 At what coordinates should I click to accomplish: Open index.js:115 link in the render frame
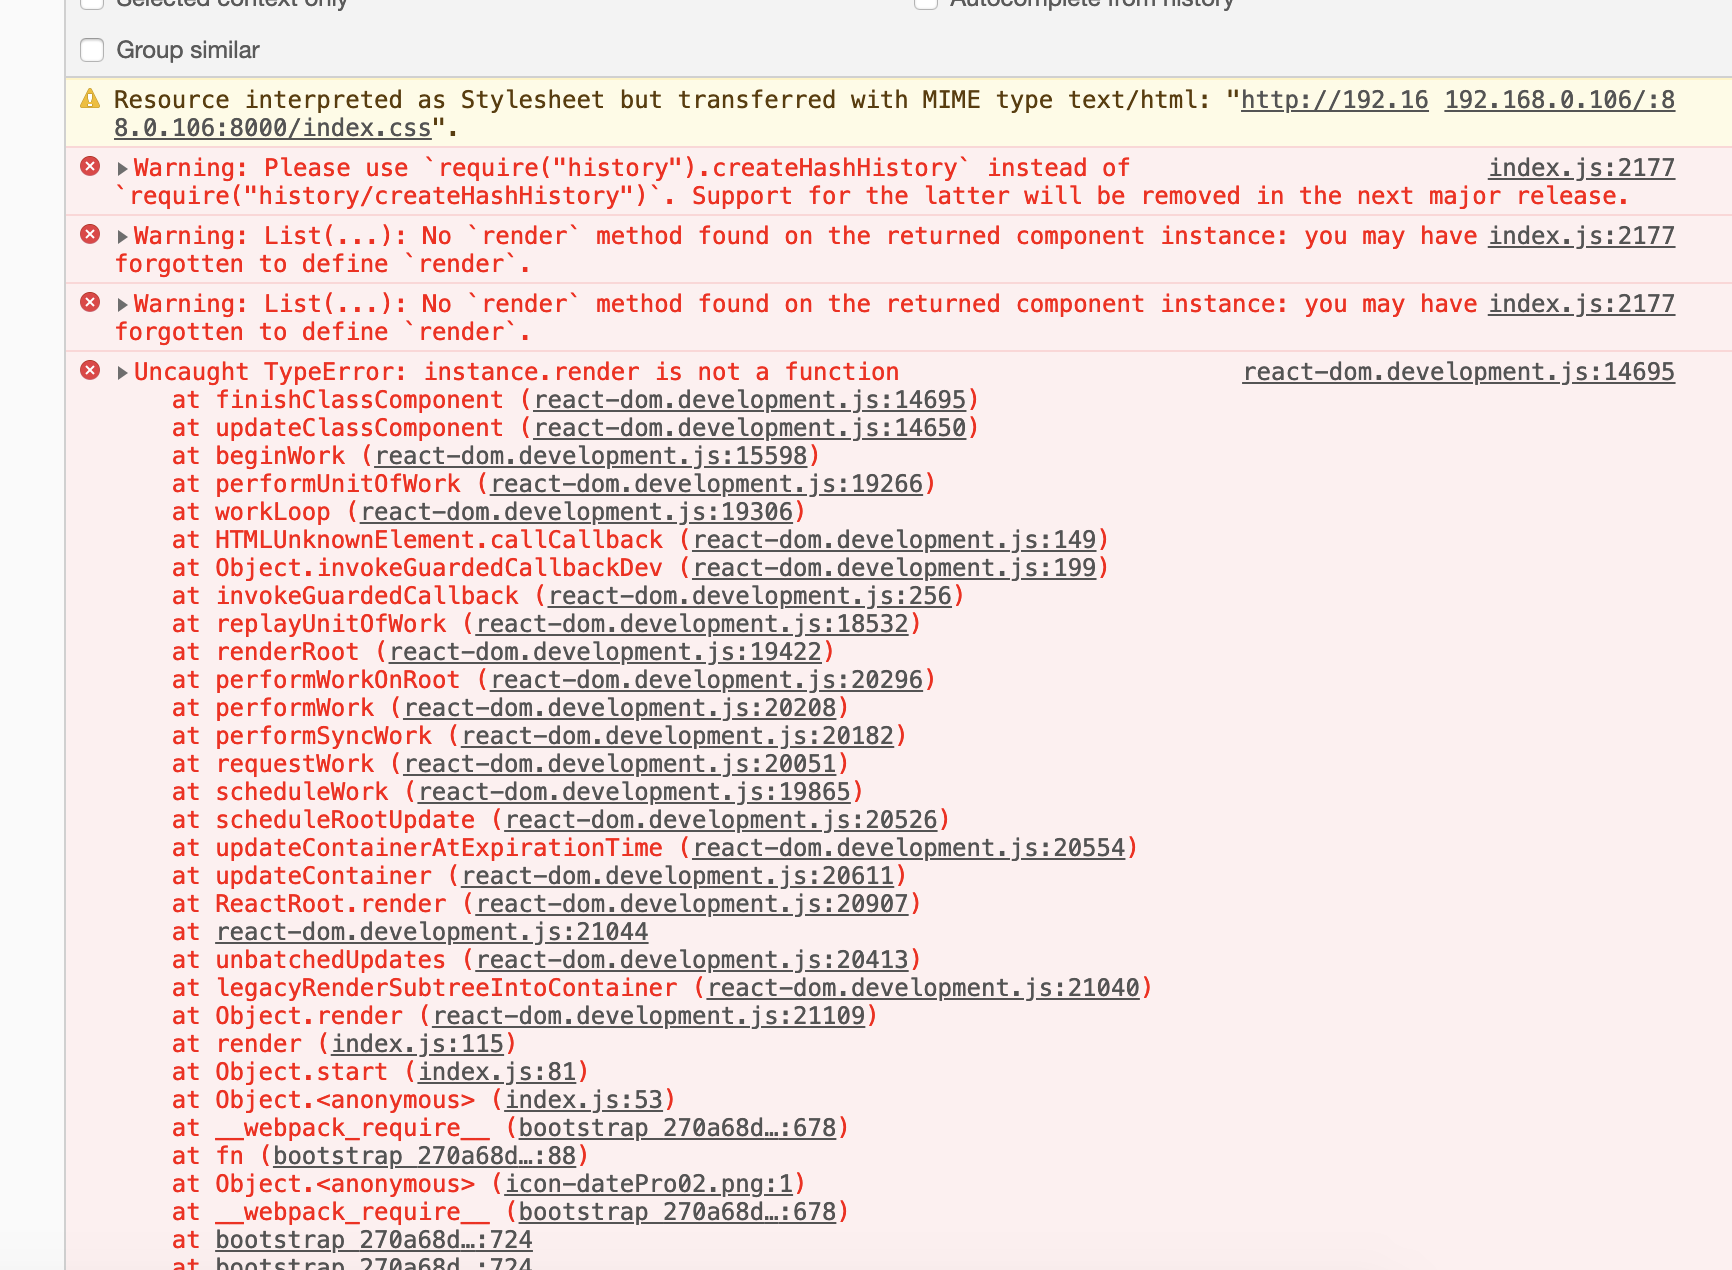pos(417,1043)
